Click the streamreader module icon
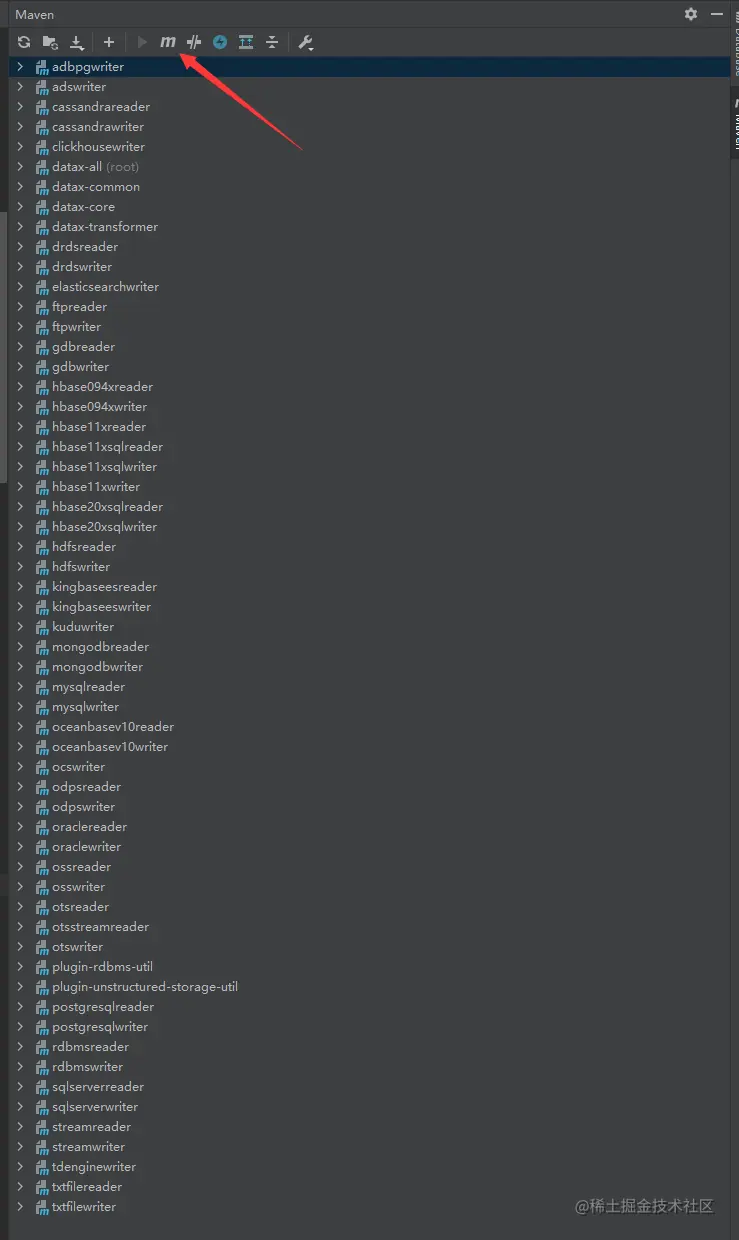The image size is (739, 1240). [x=42, y=1127]
